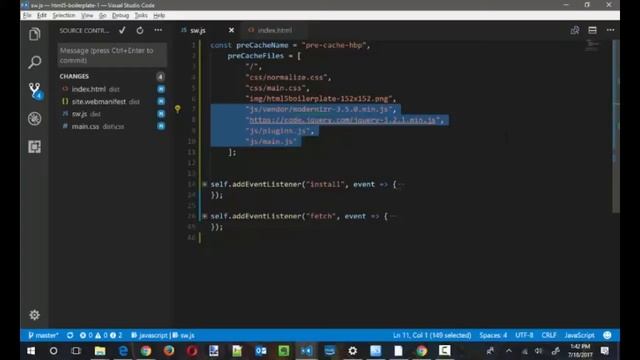This screenshot has height=360, width=640.
Task: Click the minimap in the editor
Action: pos(592,45)
